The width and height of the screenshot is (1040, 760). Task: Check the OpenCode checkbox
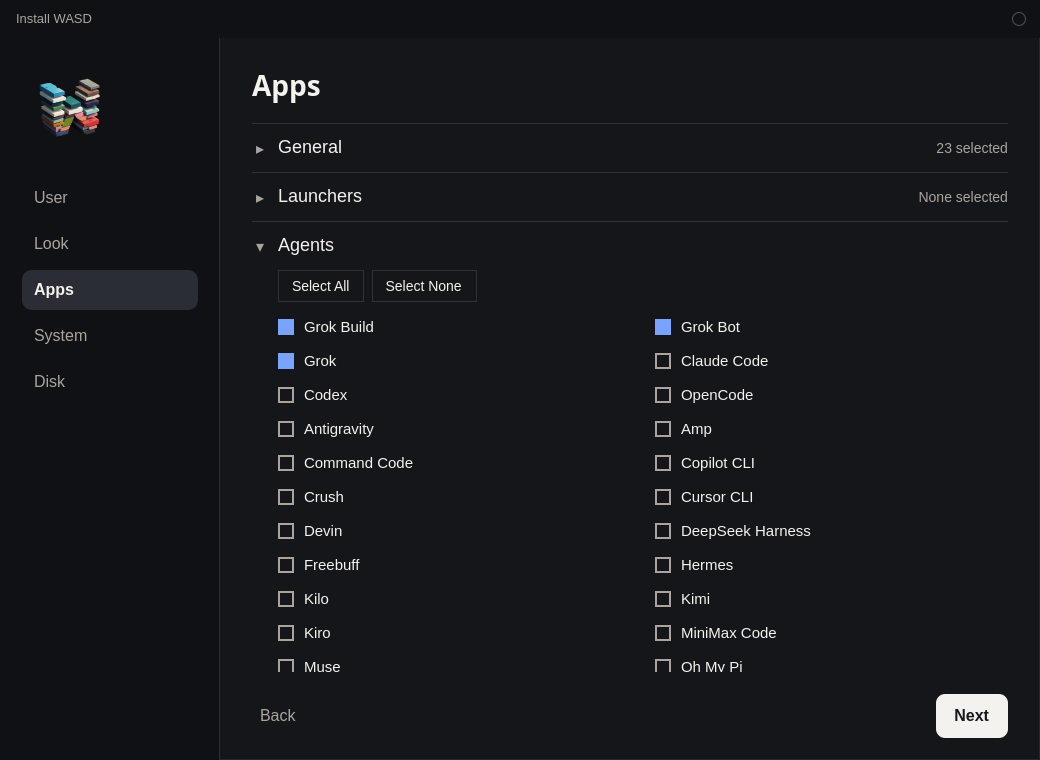pos(663,395)
